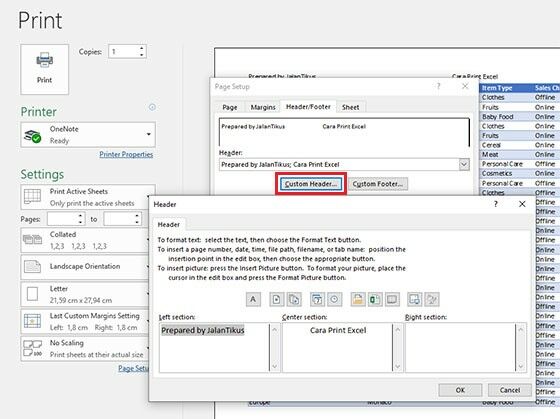The width and height of the screenshot is (560, 419).
Task: Open the No Scaling dropdown
Action: tap(149, 348)
